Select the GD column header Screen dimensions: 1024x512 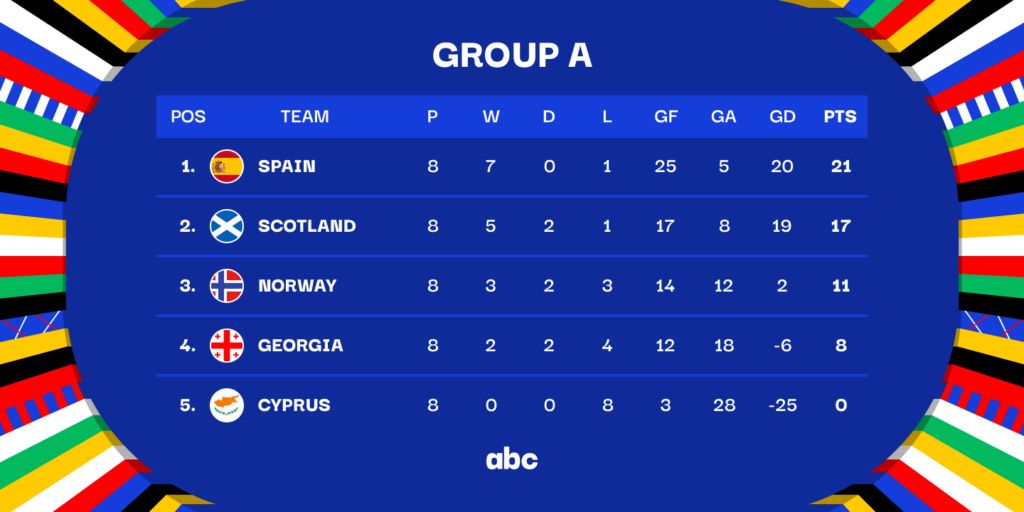pyautogui.click(x=783, y=116)
